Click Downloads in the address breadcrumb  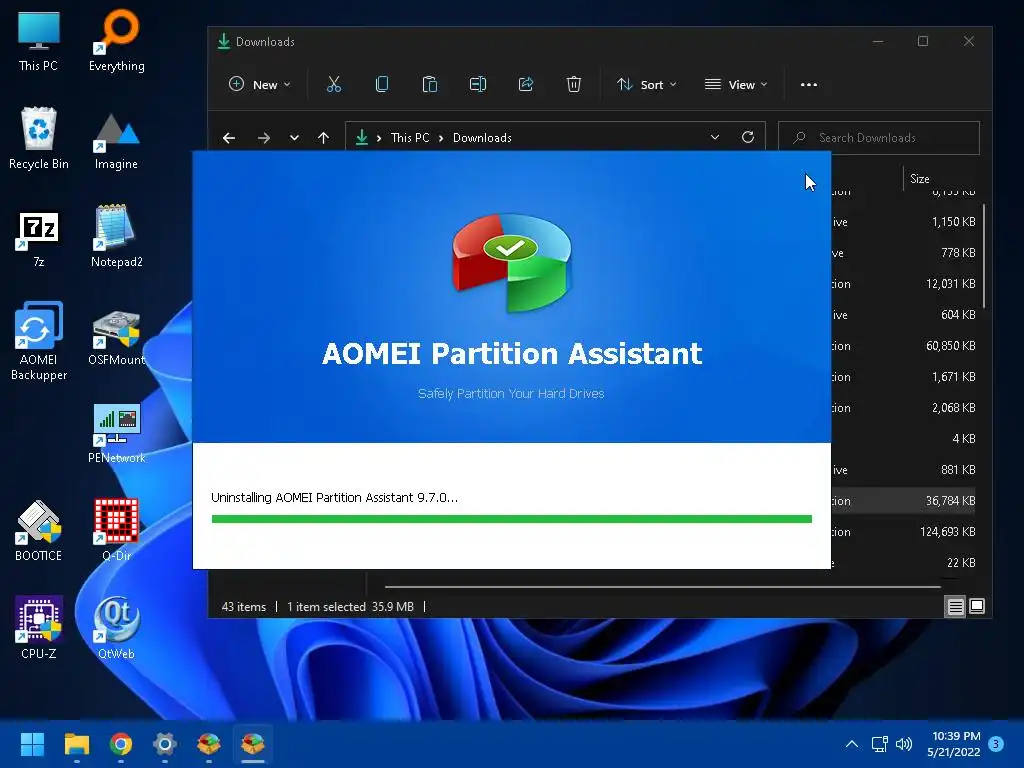tap(482, 138)
